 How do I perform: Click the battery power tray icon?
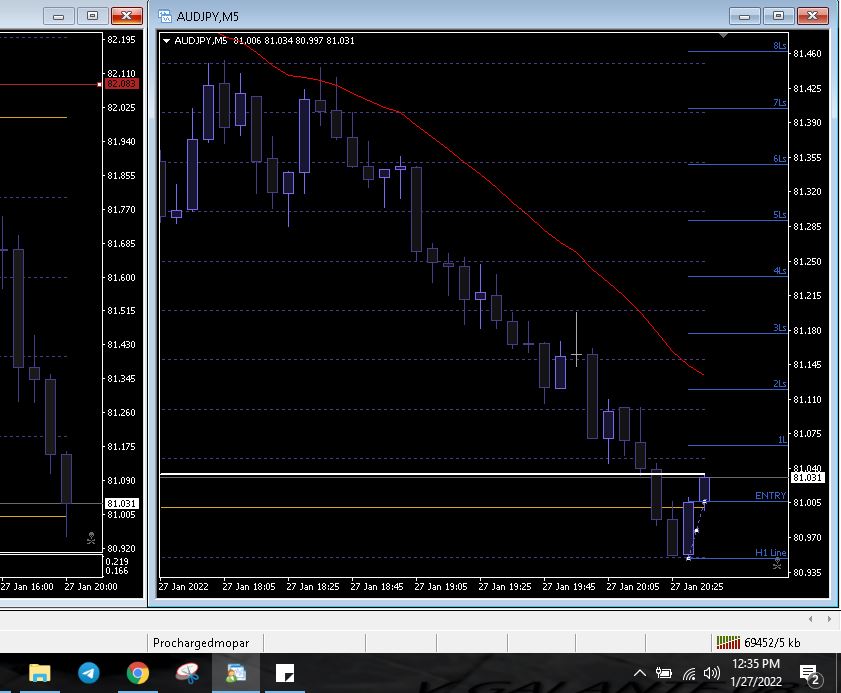[663, 673]
